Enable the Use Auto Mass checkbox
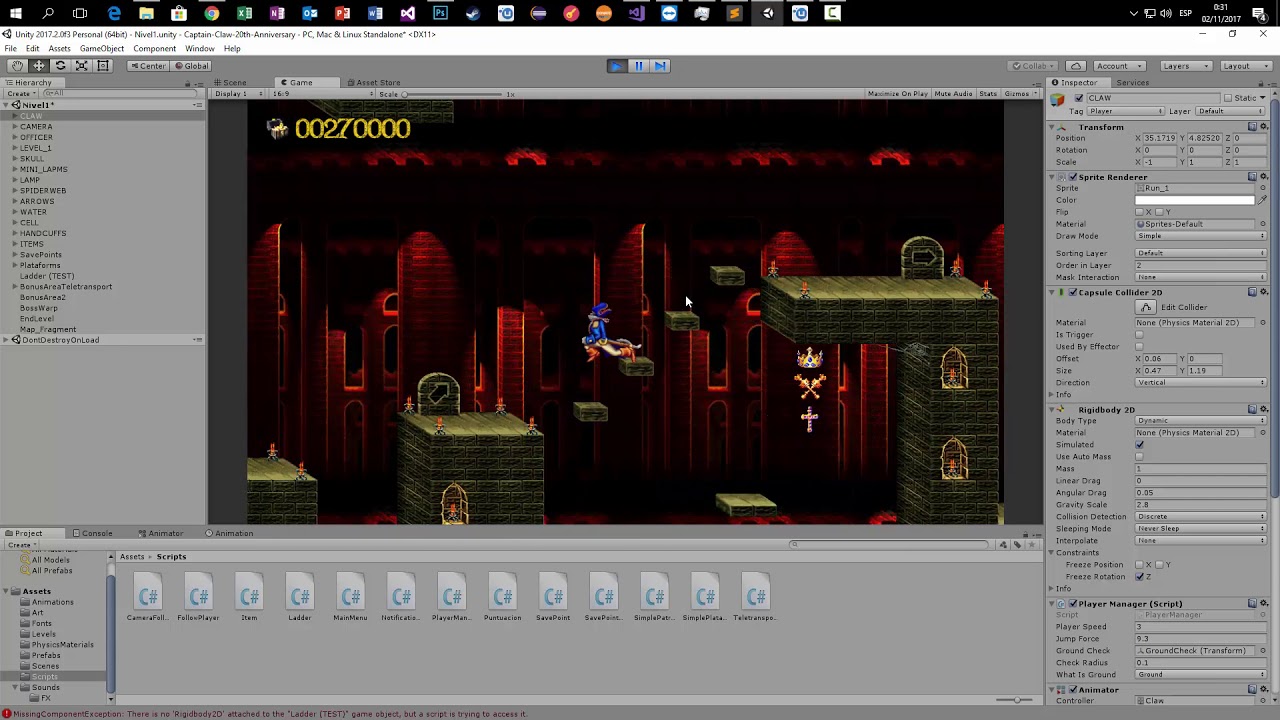Image resolution: width=1280 pixels, height=720 pixels. point(1140,457)
